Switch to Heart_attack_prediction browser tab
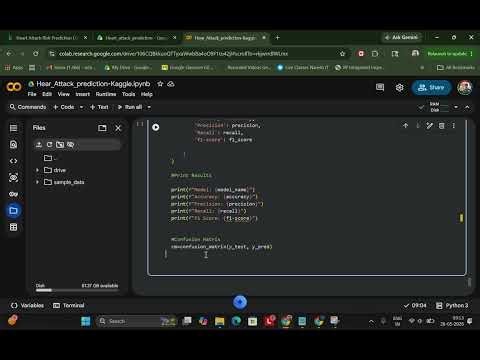The width and height of the screenshot is (480, 360). (x=137, y=38)
